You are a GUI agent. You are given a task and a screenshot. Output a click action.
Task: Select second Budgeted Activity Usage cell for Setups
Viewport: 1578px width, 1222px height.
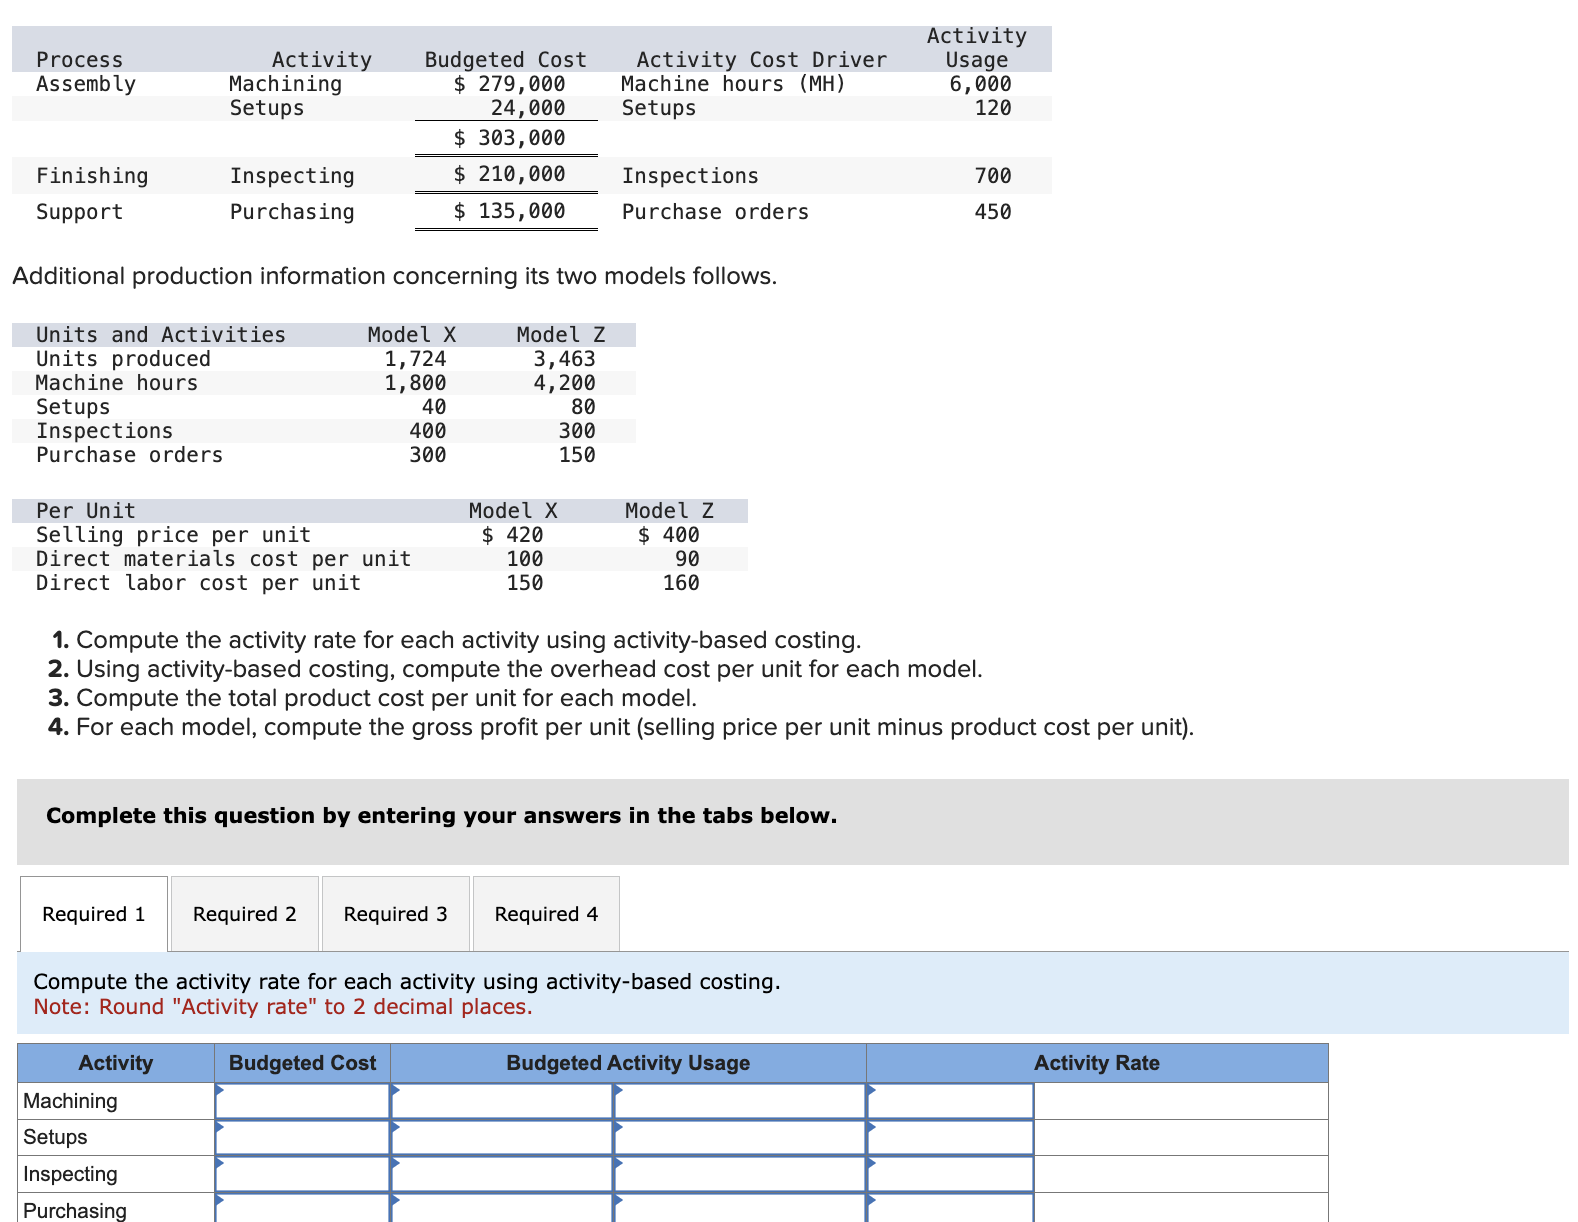pyautogui.click(x=740, y=1138)
